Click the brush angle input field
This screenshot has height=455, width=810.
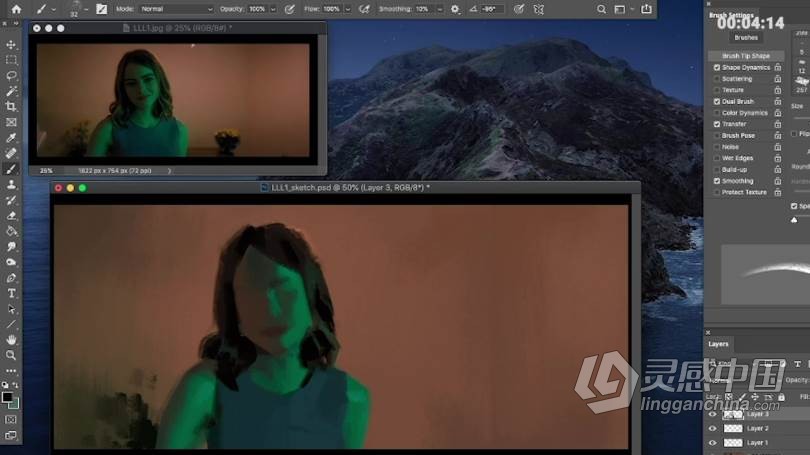[491, 9]
